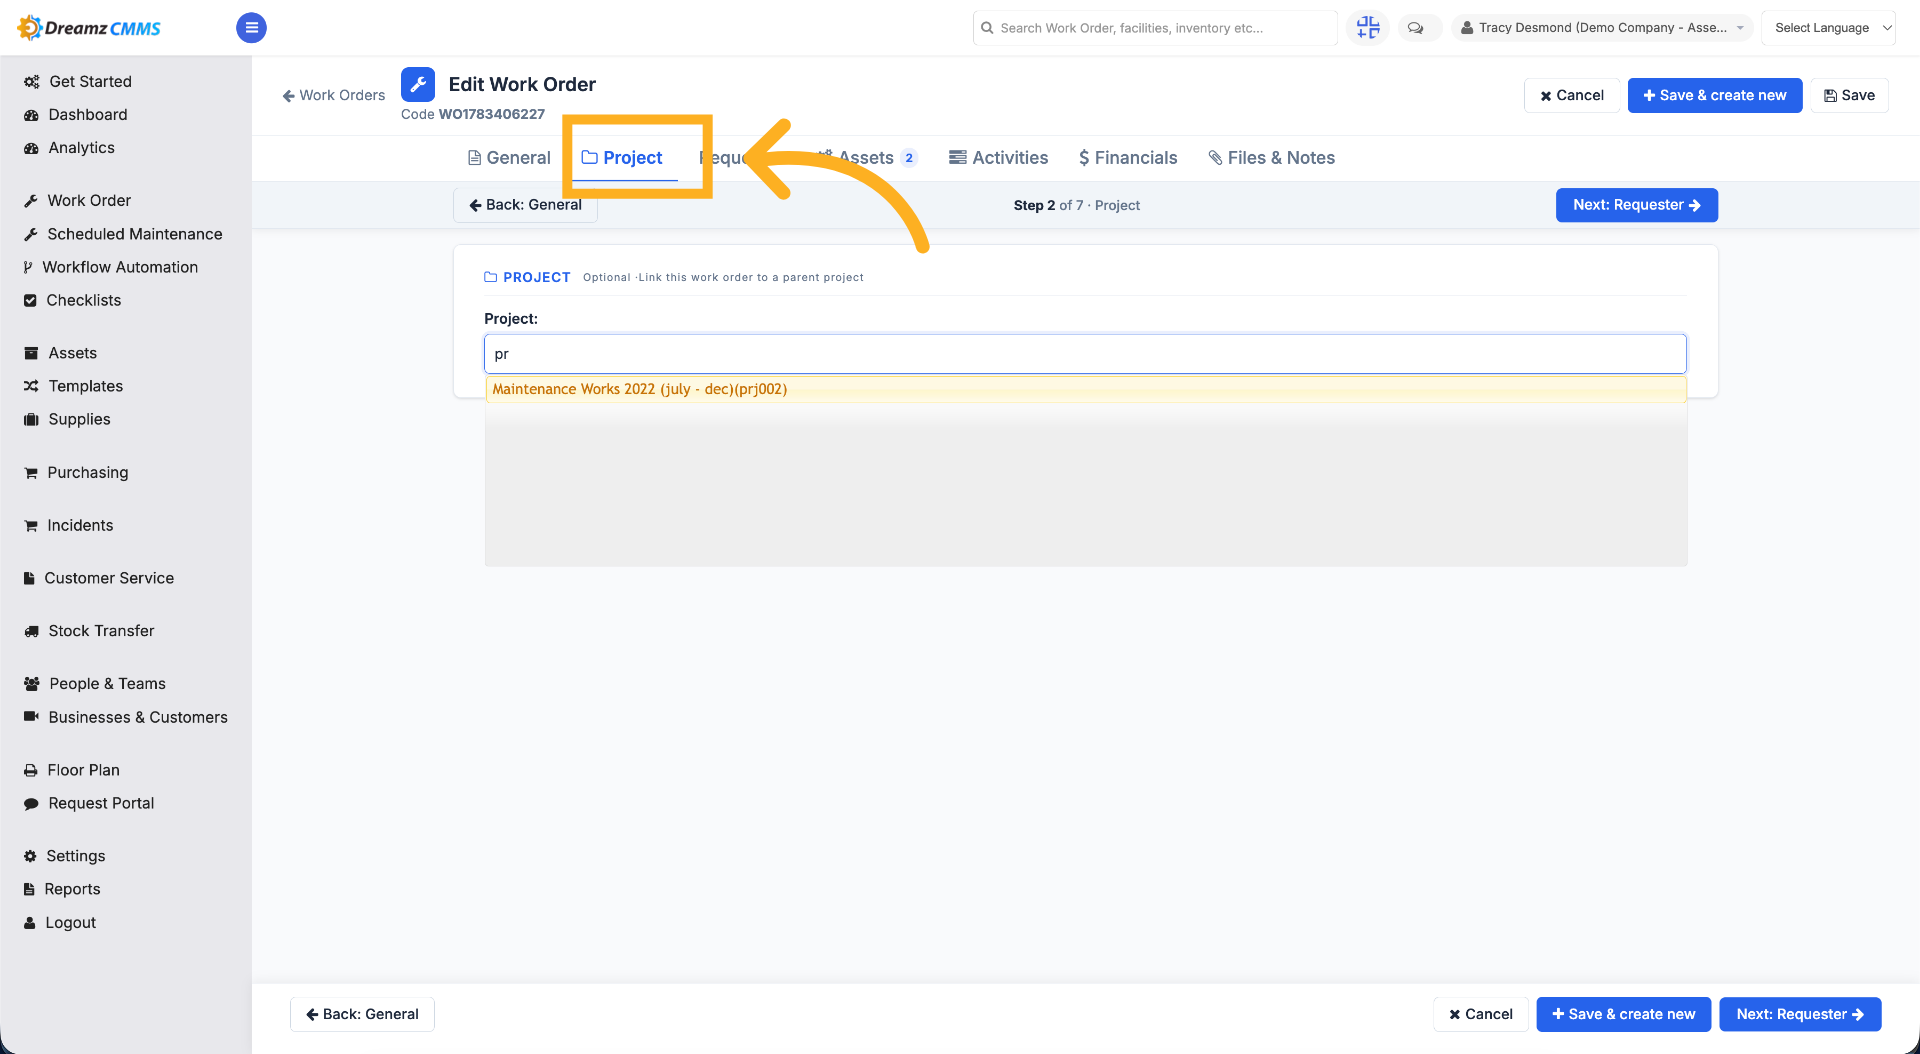The width and height of the screenshot is (1920, 1054).
Task: Open Workflow Automation in sidebar
Action: 110,267
